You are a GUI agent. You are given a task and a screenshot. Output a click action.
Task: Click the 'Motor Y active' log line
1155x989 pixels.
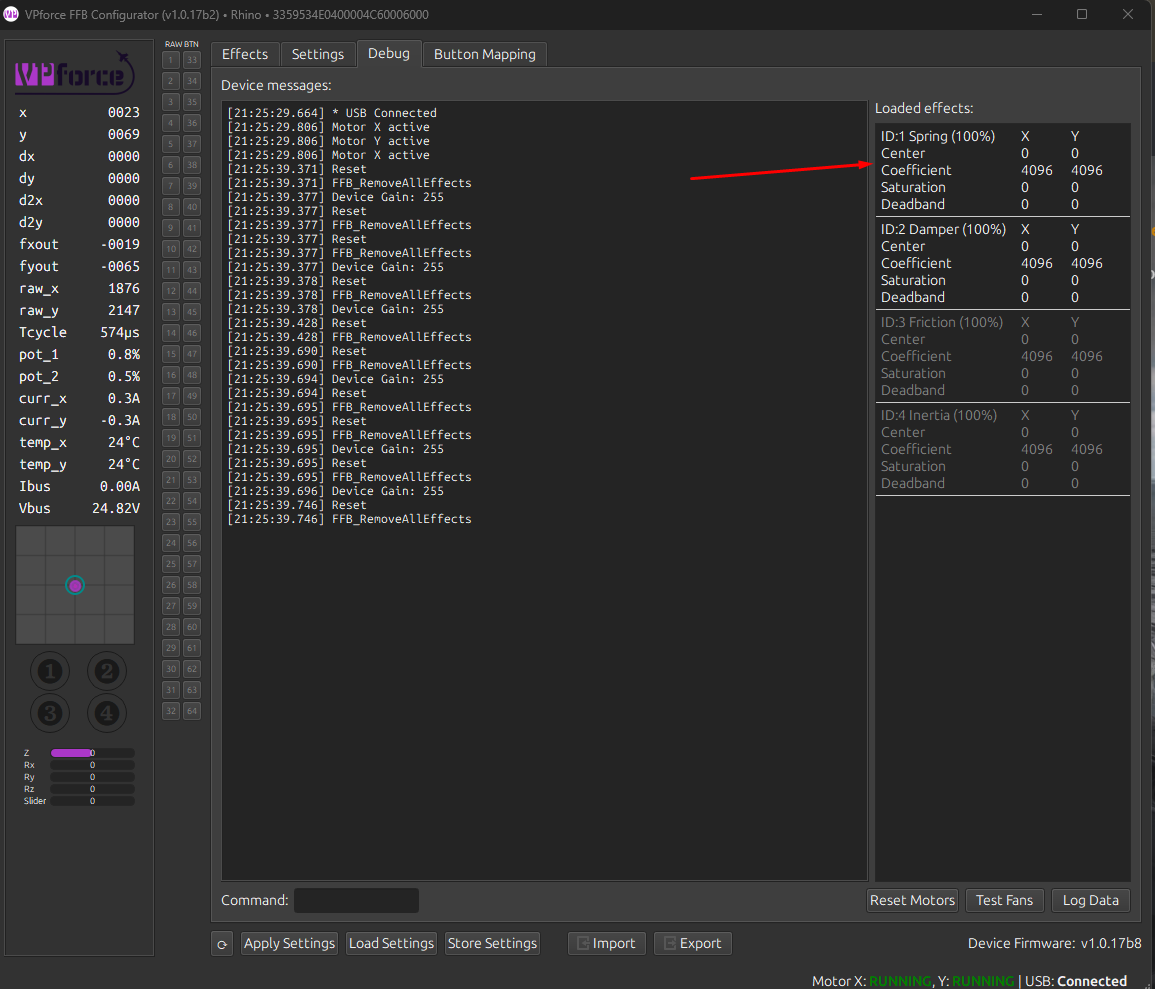coord(329,141)
